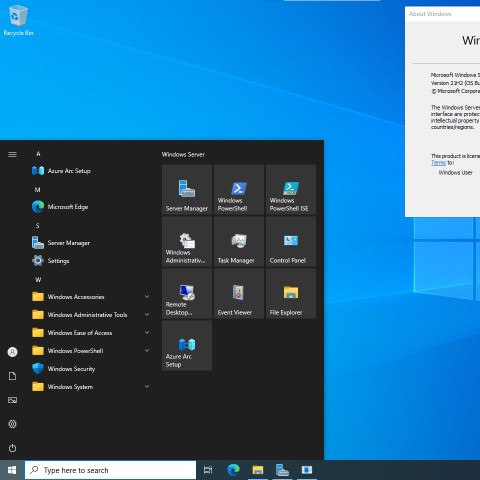Click Windows User text in About Windows
The height and width of the screenshot is (480, 480).
pyautogui.click(x=455, y=172)
